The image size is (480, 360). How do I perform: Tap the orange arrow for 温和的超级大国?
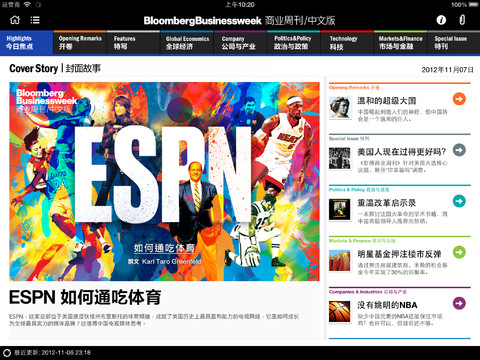(x=459, y=99)
